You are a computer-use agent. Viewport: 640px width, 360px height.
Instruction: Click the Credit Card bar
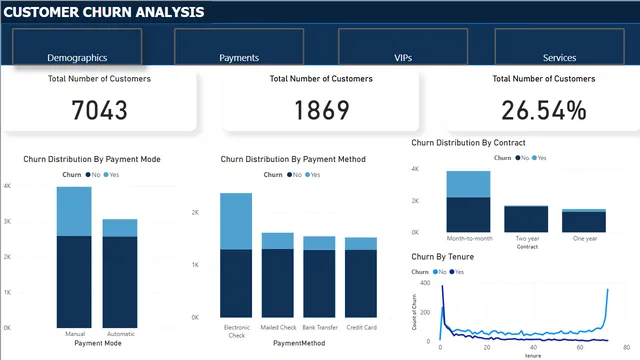point(361,278)
